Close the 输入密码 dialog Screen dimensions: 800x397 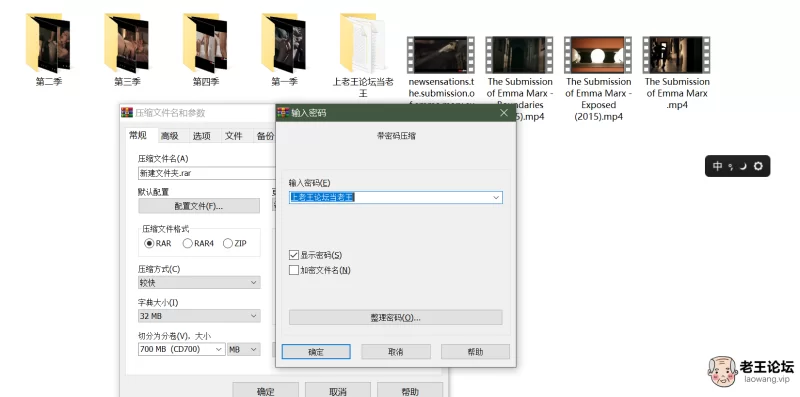[504, 113]
